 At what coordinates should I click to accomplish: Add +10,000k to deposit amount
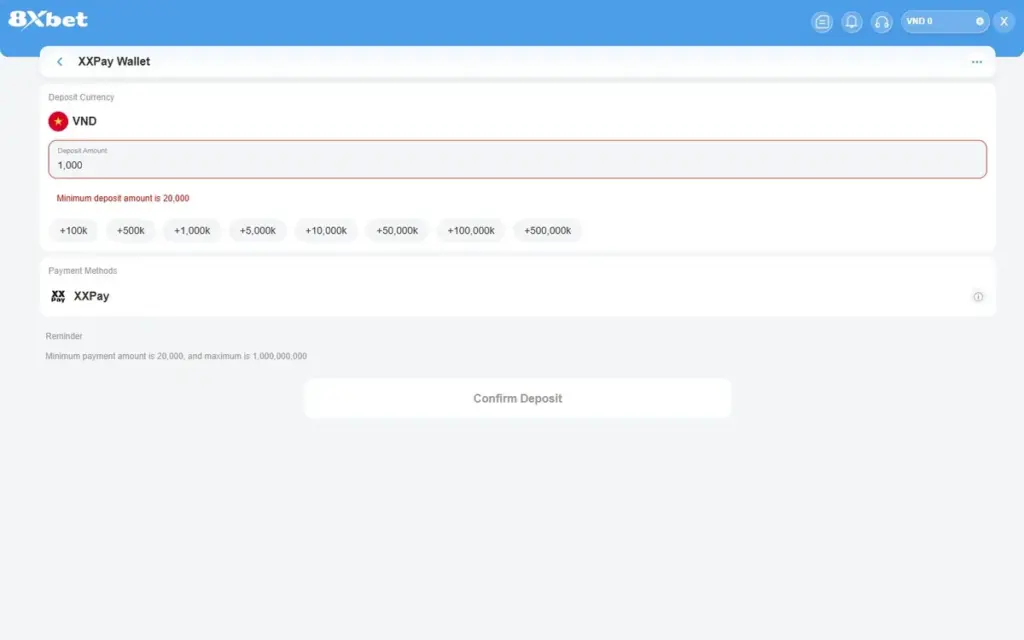[326, 231]
